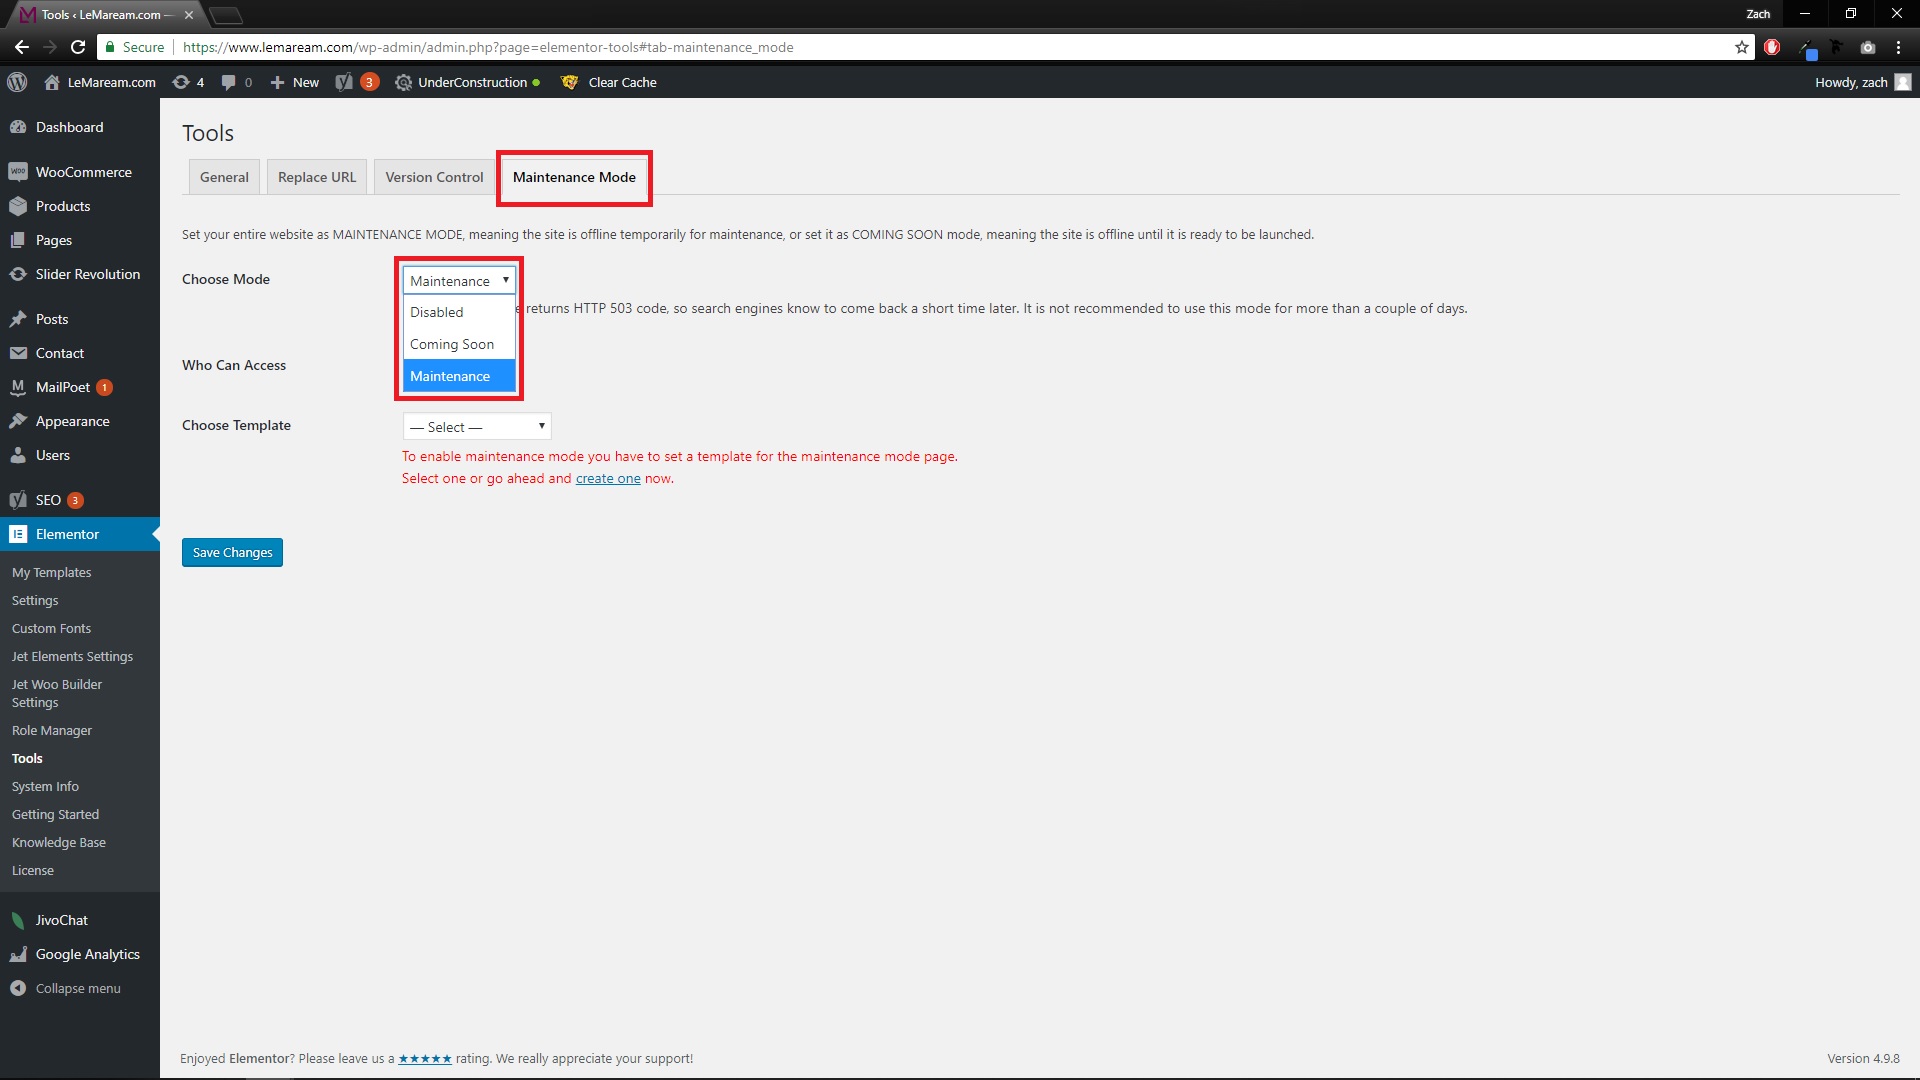
Task: Close the Tools LeMaream.com browser tab
Action: (188, 15)
